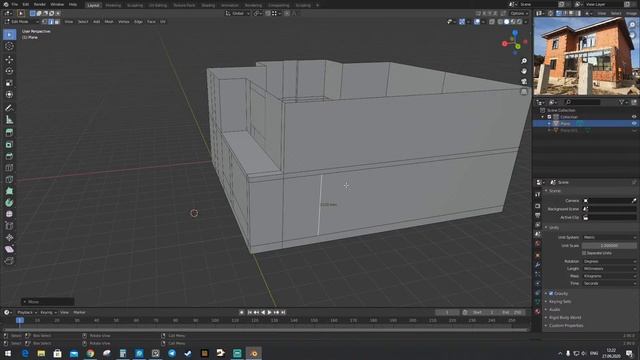This screenshot has width=640, height=360.
Task: Choose the Loop Cut tool
Action: [9, 168]
